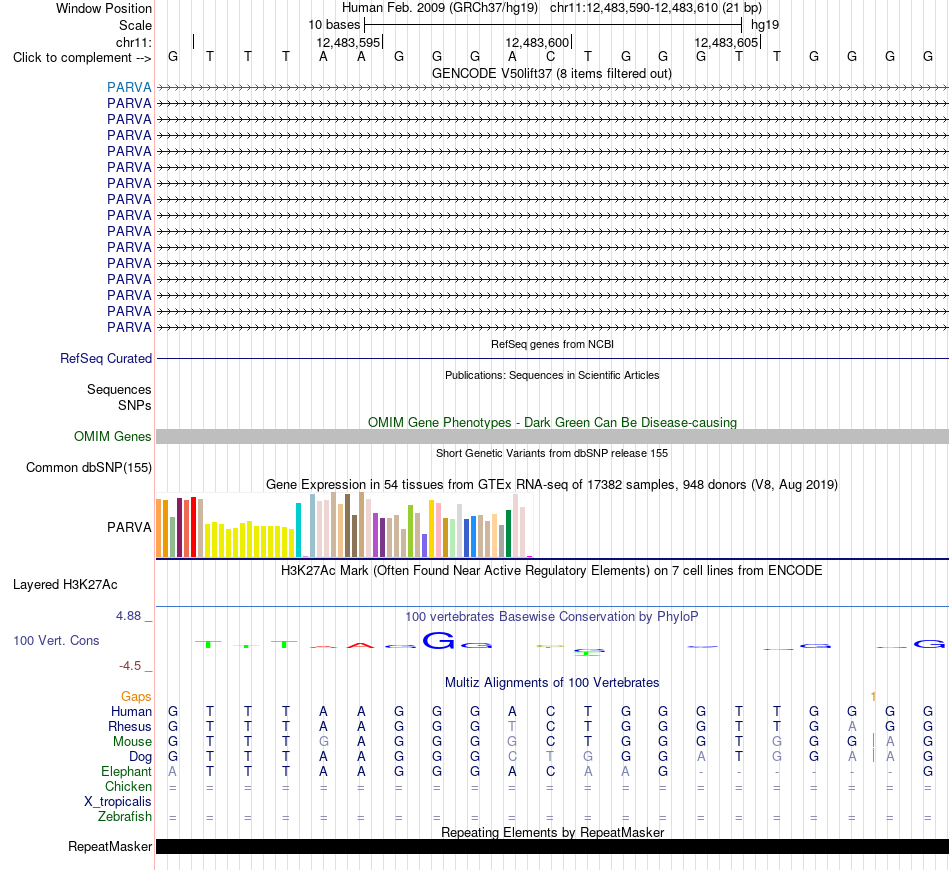Click the Zebrafish species label

(x=125, y=817)
